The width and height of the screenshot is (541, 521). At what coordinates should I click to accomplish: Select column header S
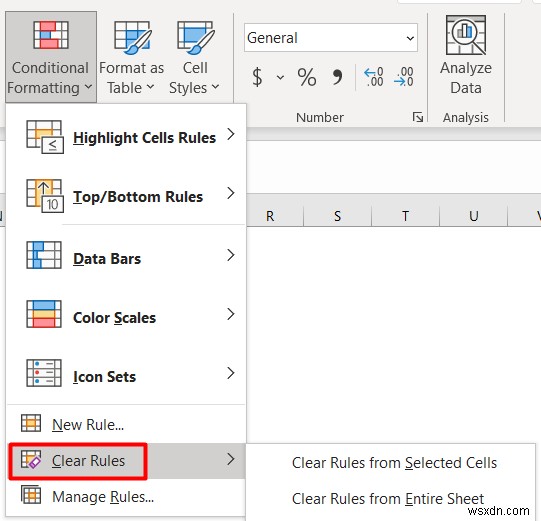pyautogui.click(x=337, y=216)
